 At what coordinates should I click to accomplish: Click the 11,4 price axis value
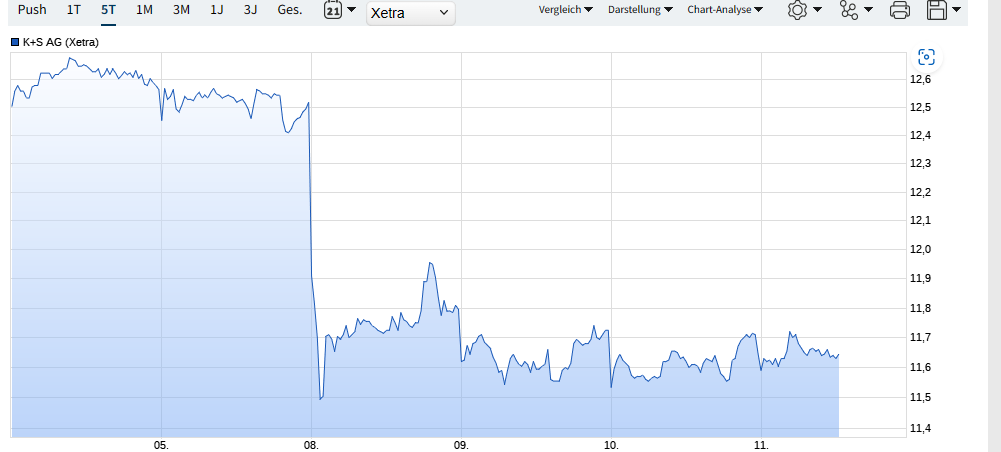(921, 428)
